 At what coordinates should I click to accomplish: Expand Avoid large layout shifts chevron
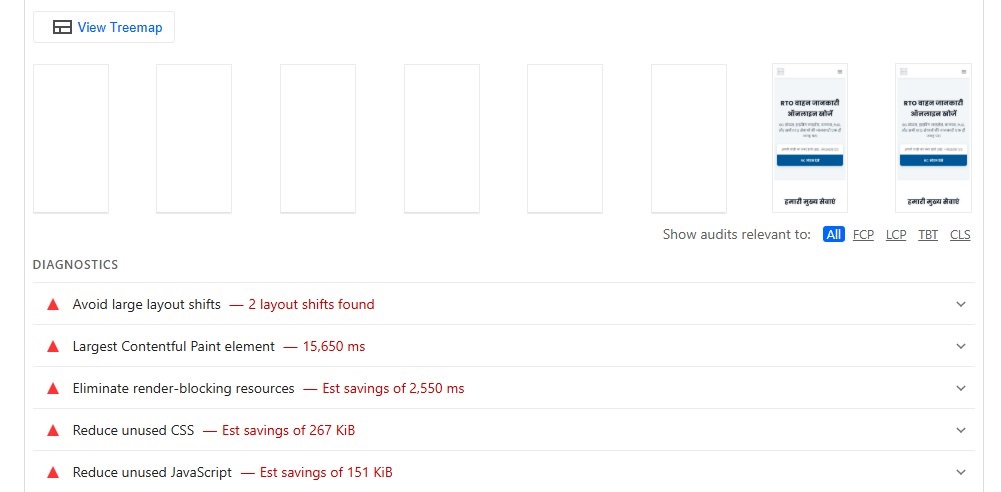tap(961, 304)
